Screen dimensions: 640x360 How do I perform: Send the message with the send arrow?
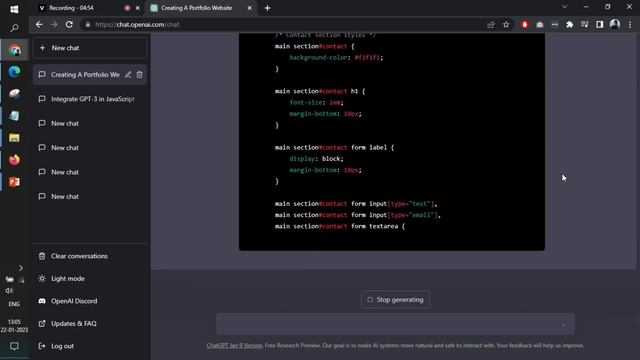(x=564, y=325)
